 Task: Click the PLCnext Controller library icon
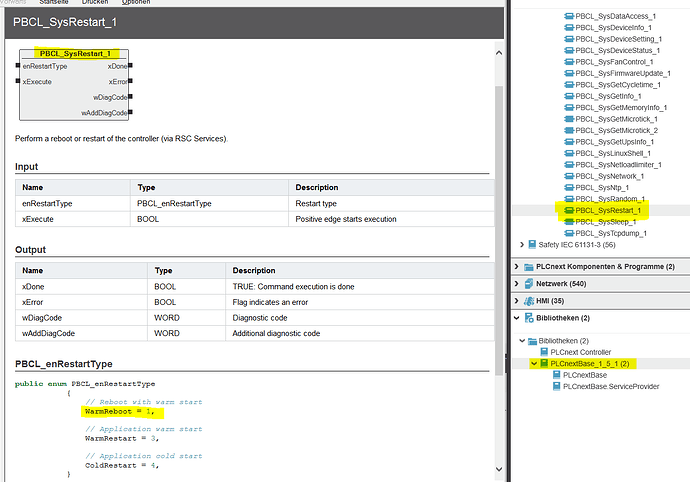544,352
